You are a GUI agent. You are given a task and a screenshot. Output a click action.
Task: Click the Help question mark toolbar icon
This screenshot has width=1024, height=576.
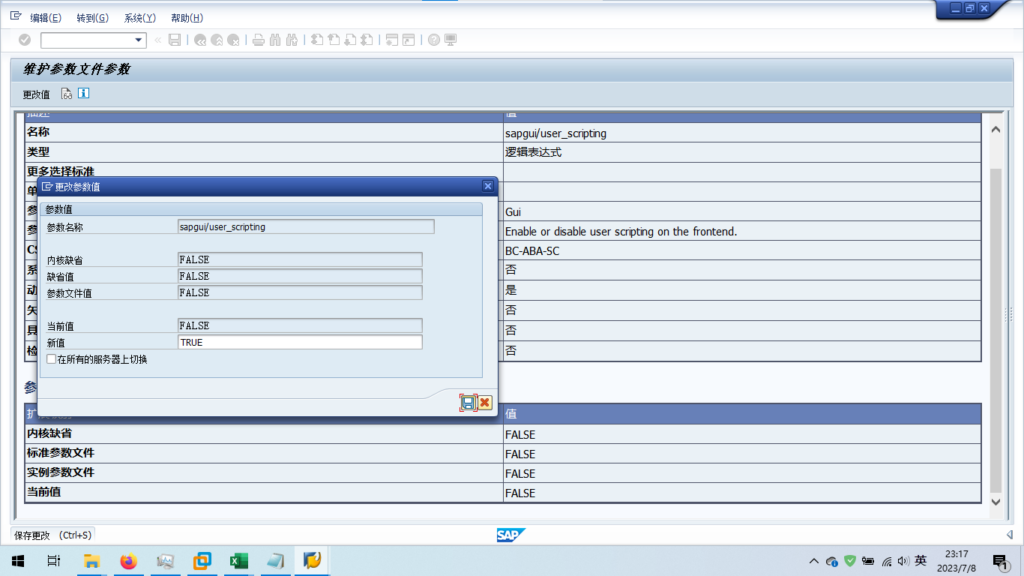434,40
